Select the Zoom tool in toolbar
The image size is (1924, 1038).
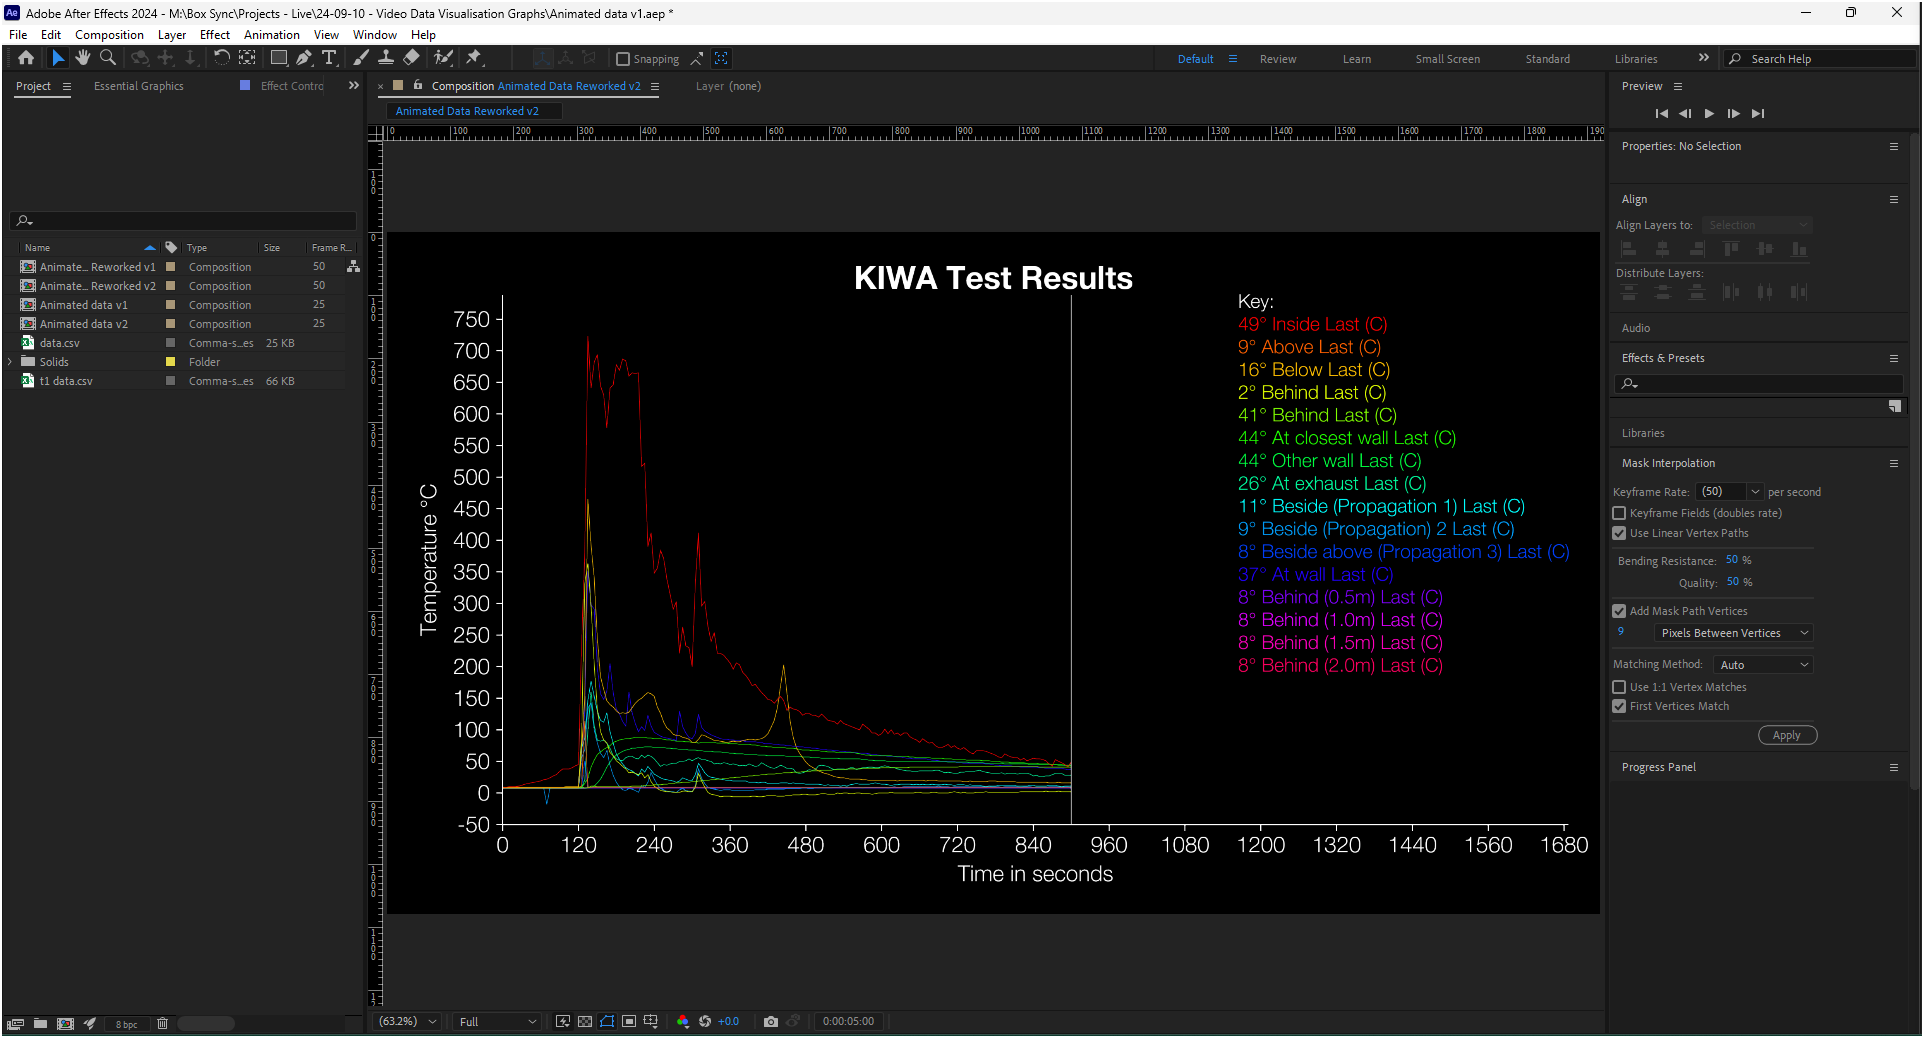click(x=108, y=58)
